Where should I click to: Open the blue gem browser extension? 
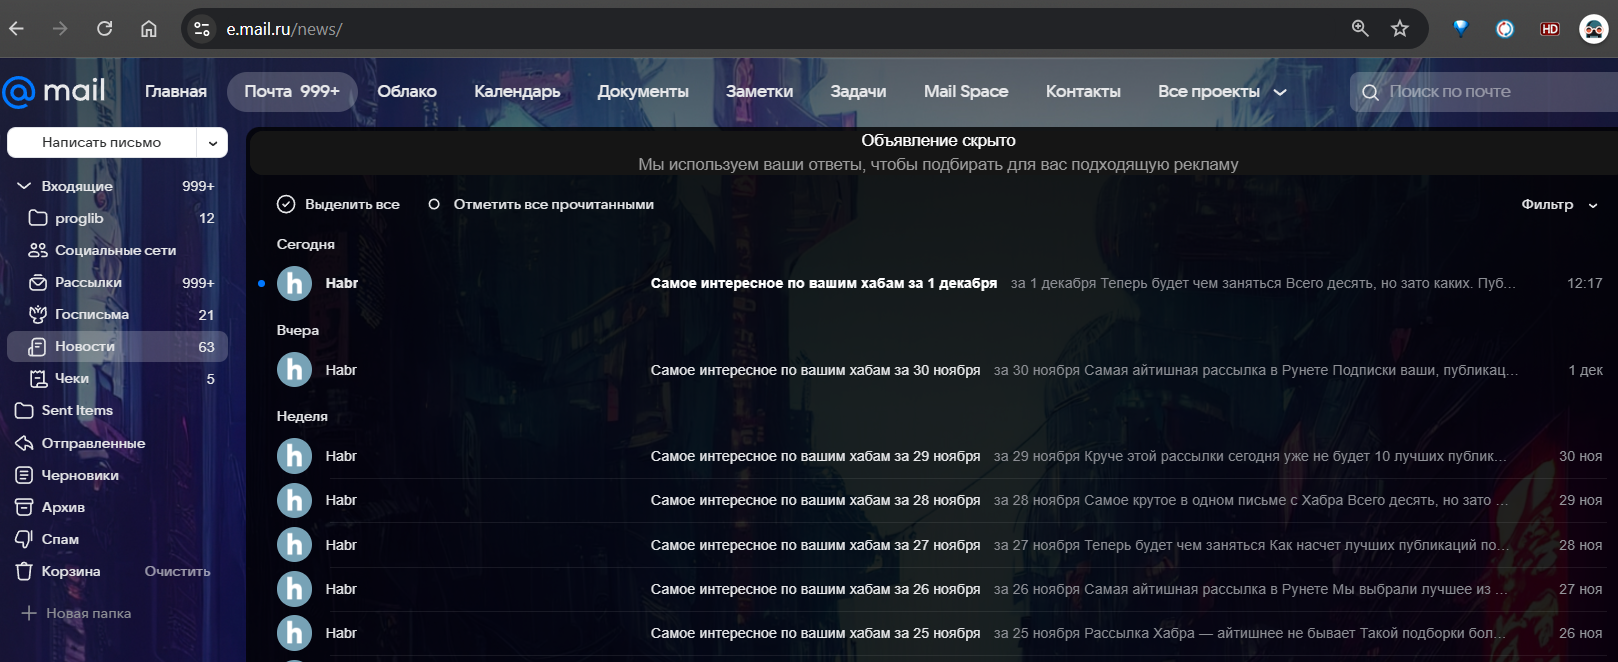point(1461,29)
